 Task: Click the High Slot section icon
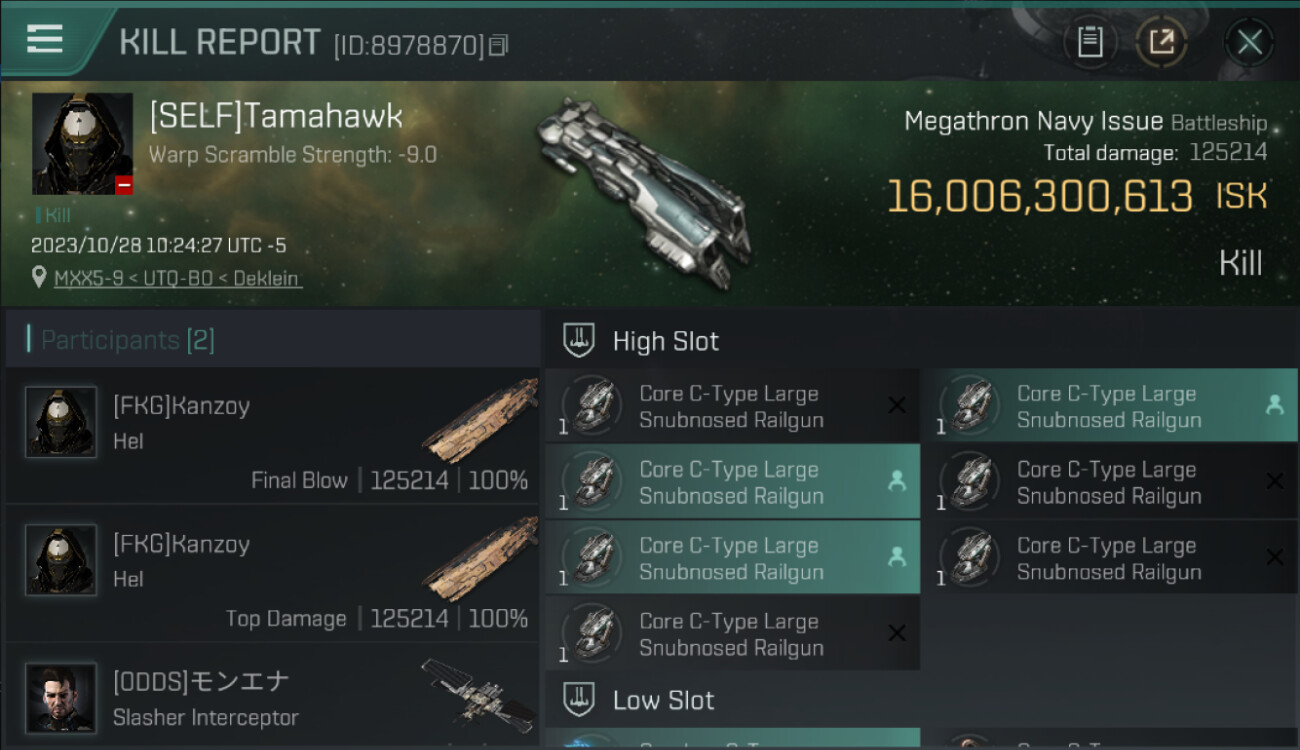tap(579, 341)
